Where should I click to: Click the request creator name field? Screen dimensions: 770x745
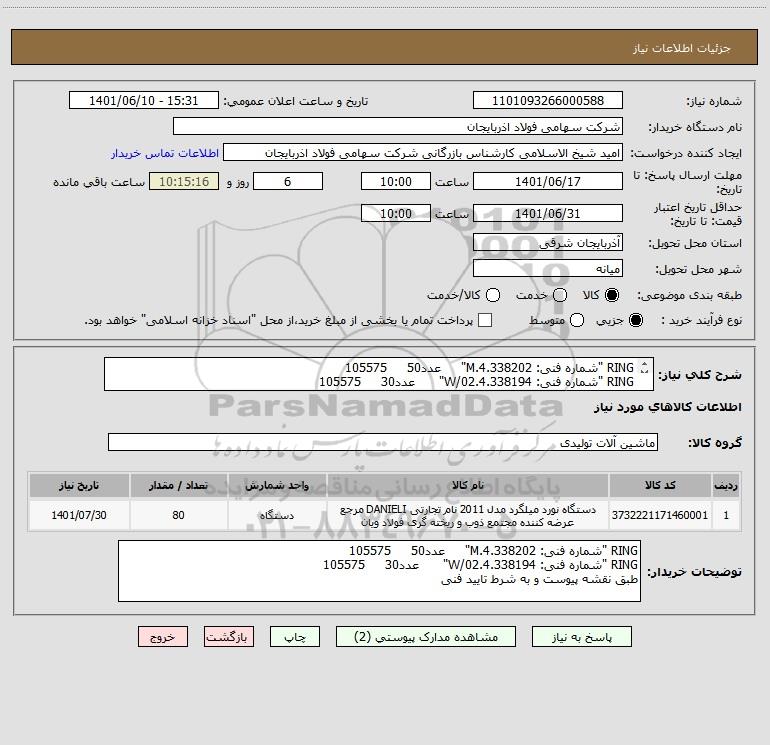coord(423,152)
